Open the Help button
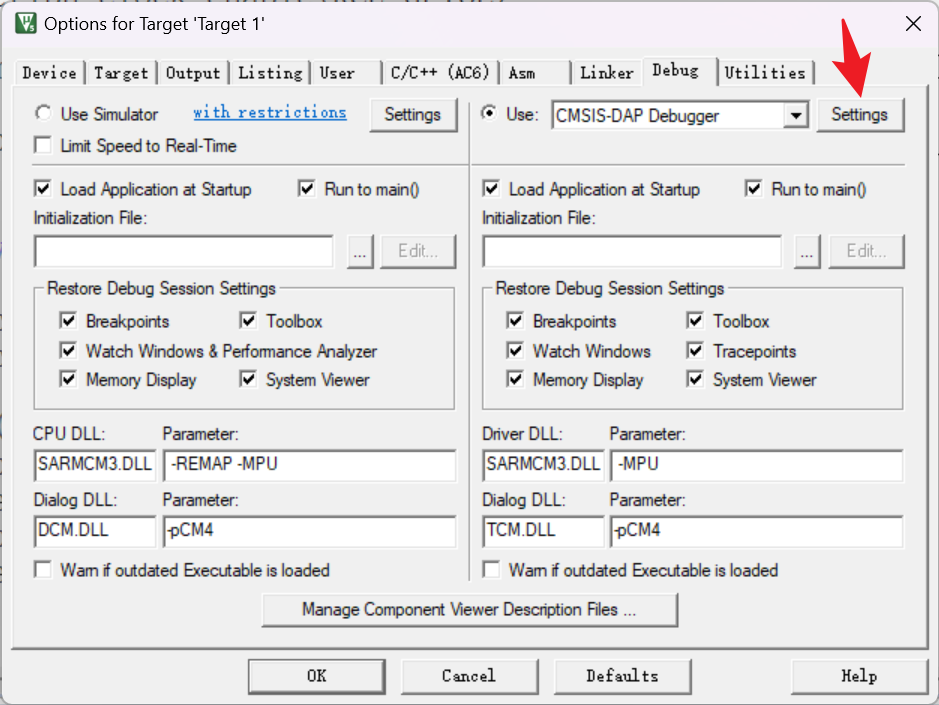939x705 pixels. point(859,676)
